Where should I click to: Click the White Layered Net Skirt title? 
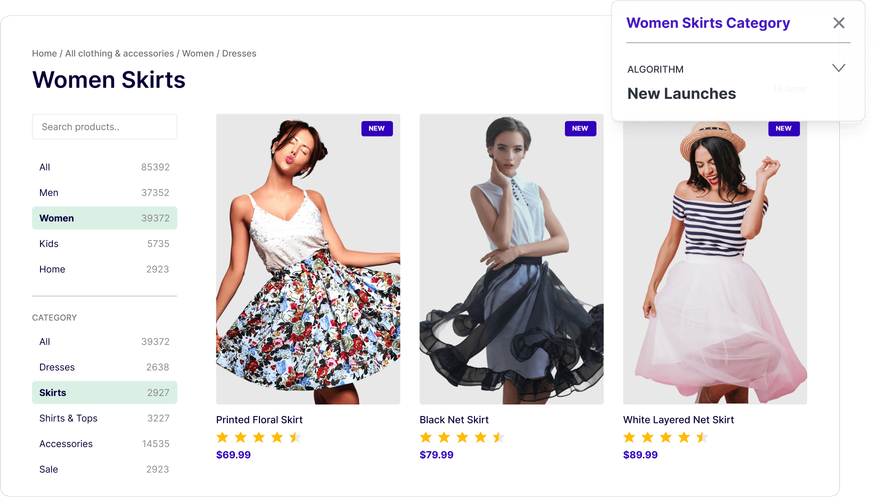click(678, 420)
